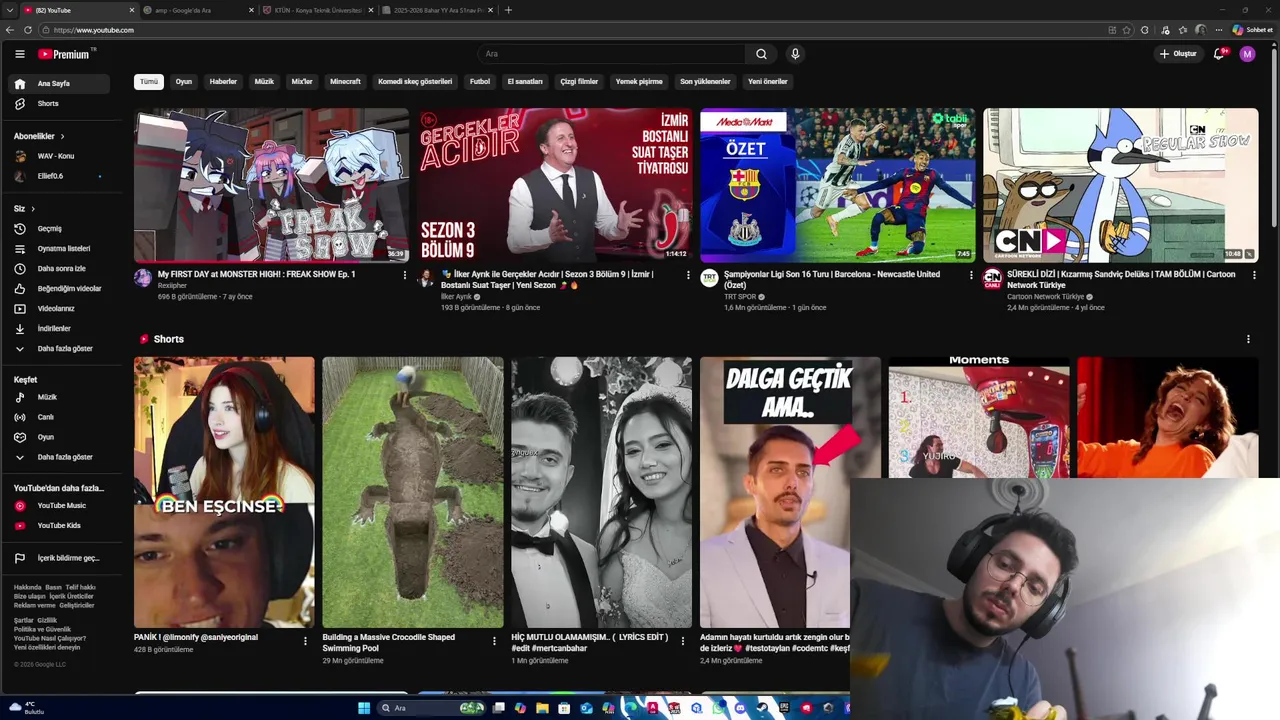
Task: Open options menu for İlker Ayrık video
Action: click(688, 275)
